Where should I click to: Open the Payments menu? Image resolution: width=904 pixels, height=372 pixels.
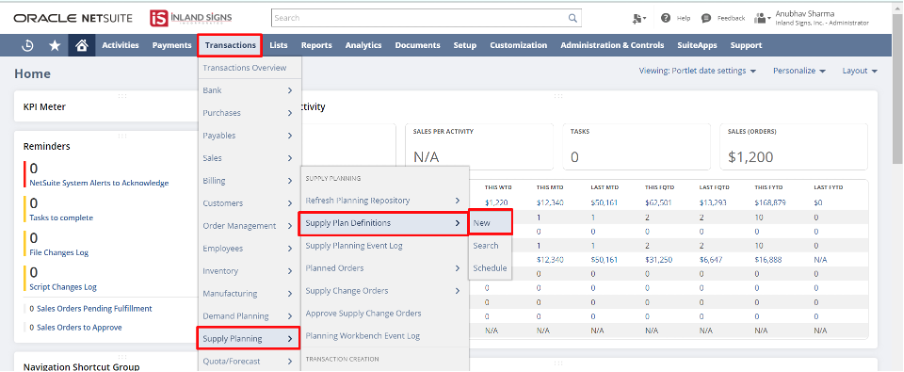pos(172,45)
